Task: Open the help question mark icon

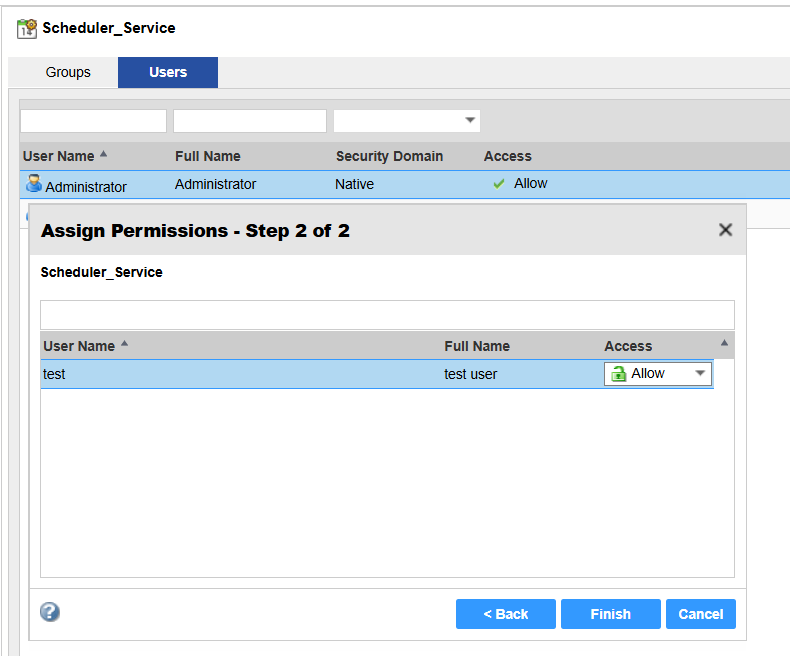Action: [50, 612]
